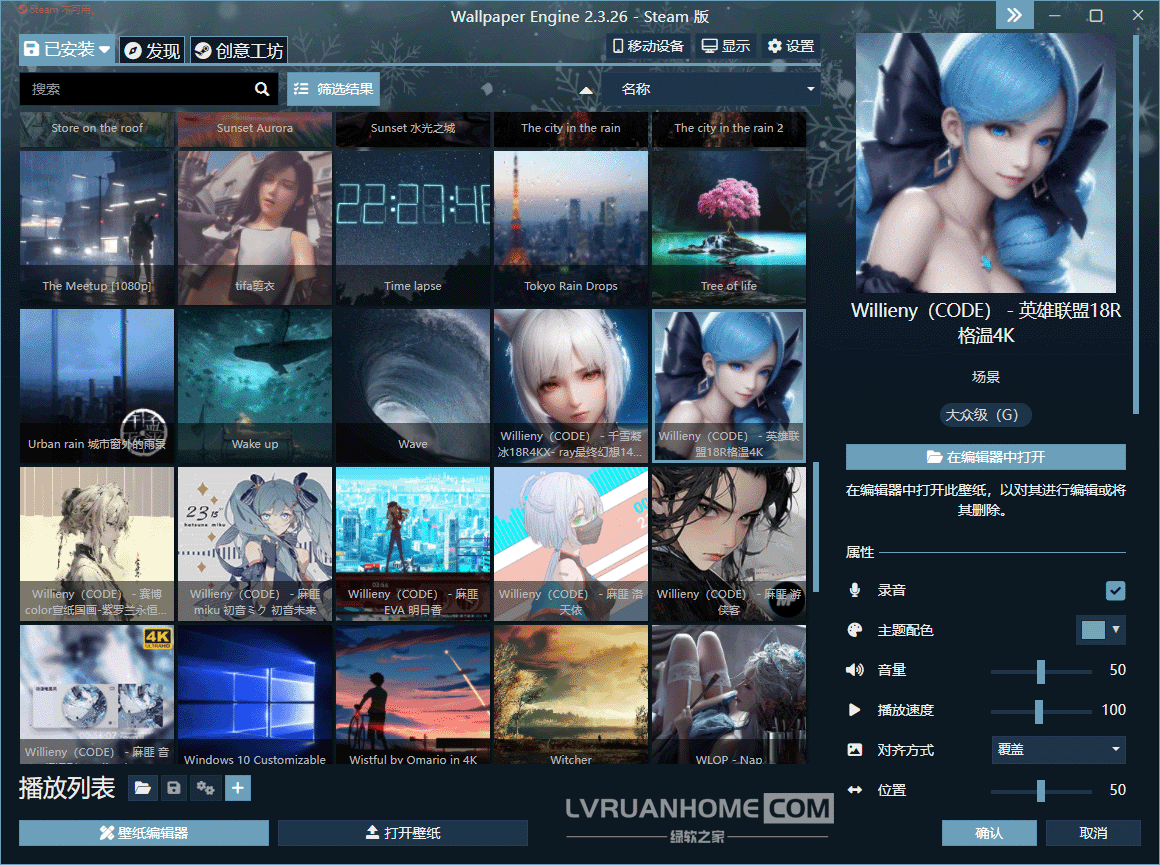The image size is (1160, 865).
Task: Uncheck the 录音 checkbox
Action: [x=1115, y=591]
